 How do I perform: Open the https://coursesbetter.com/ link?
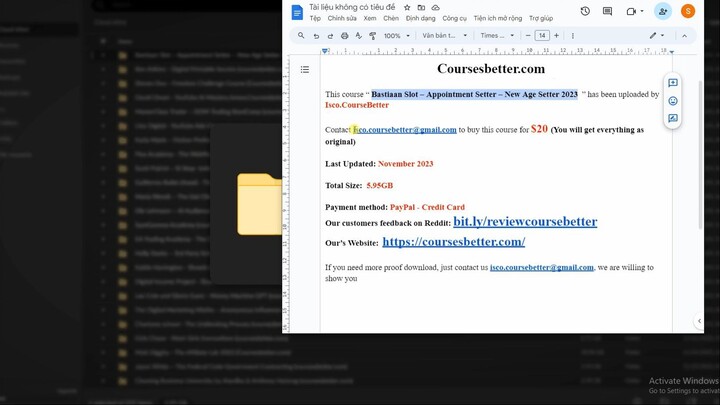point(454,242)
